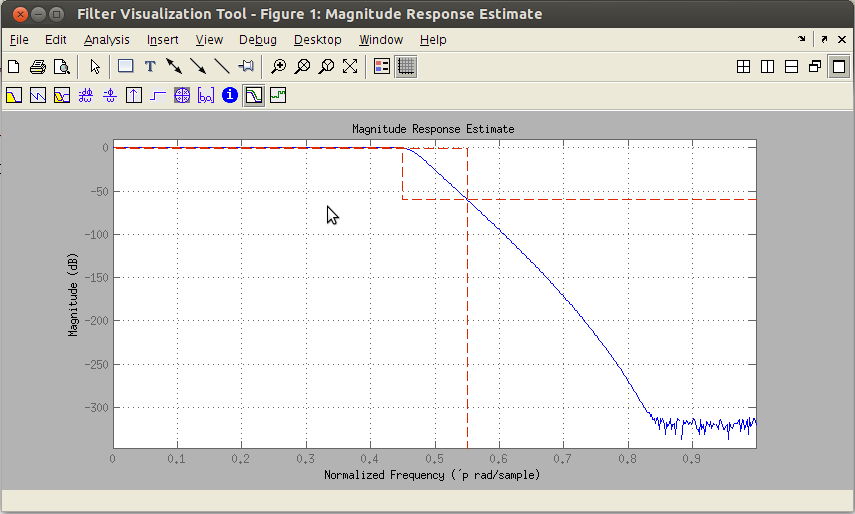855x514 pixels.
Task: Click the 'Magnitude (dB)' y-axis label
Action: 73,294
